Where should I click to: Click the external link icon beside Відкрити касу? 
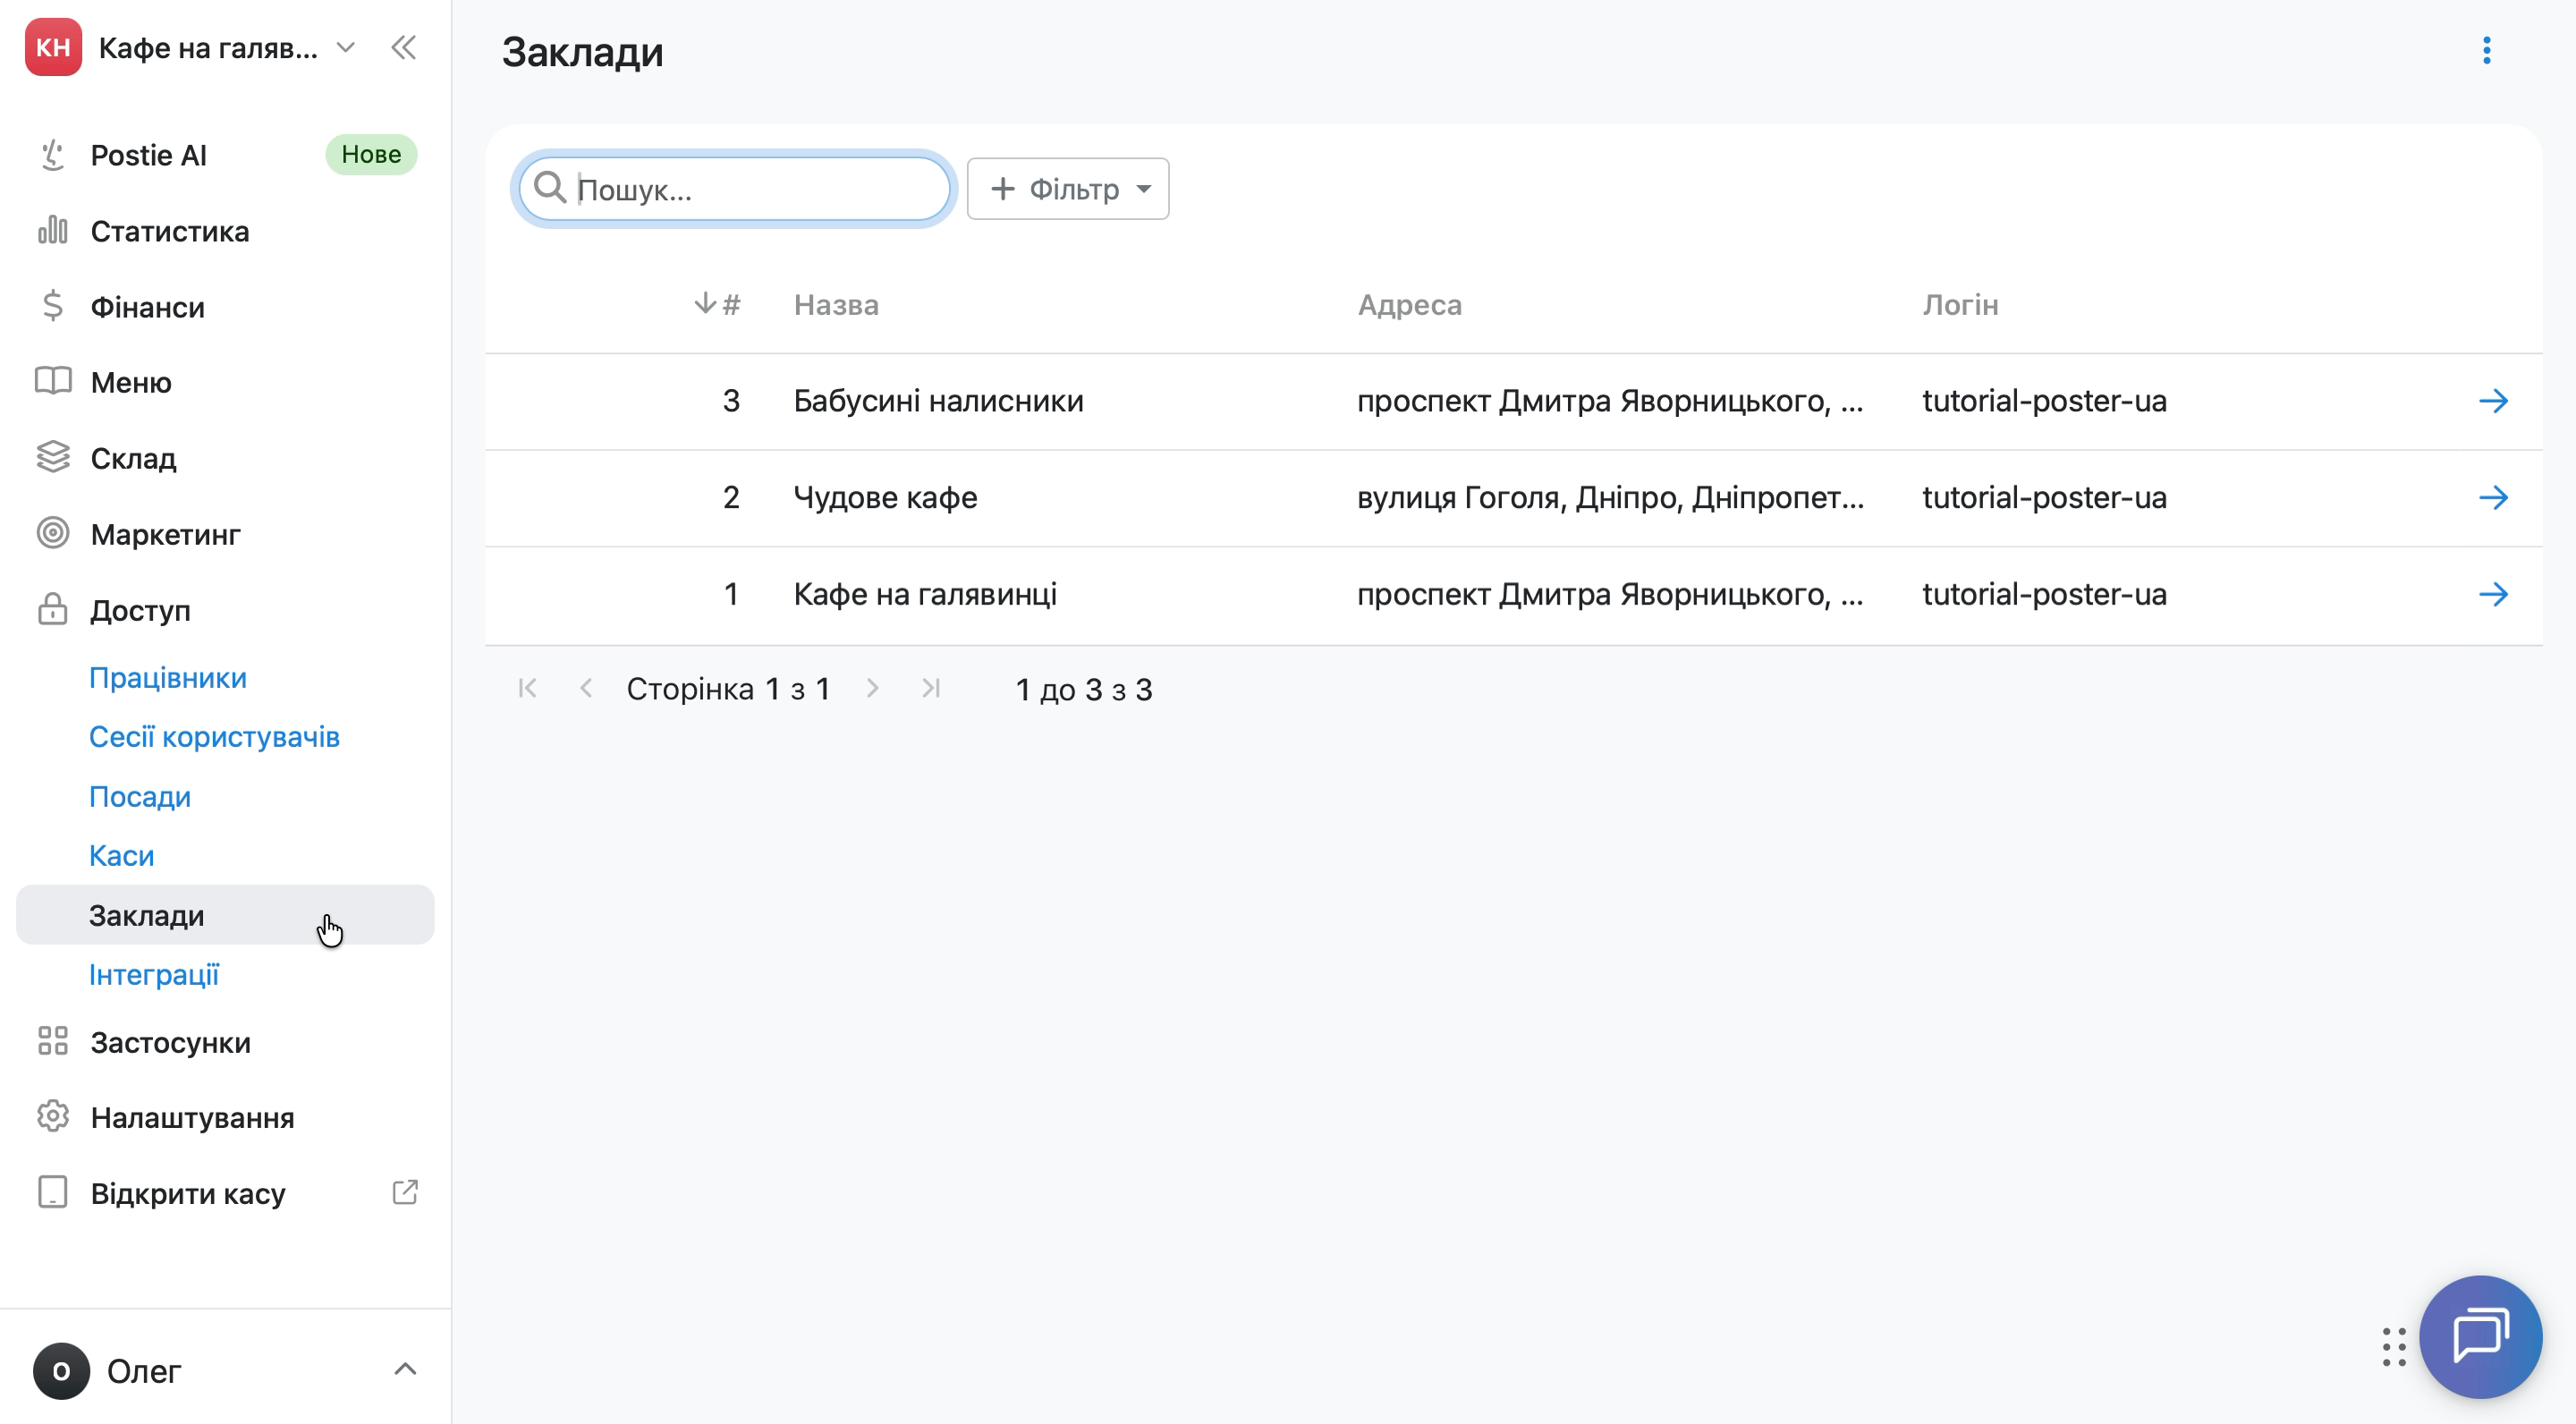point(405,1192)
